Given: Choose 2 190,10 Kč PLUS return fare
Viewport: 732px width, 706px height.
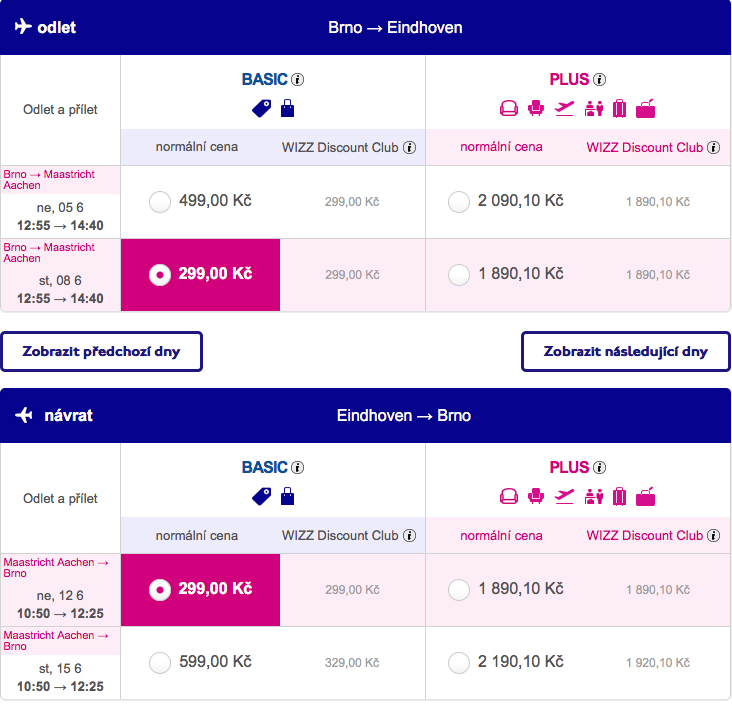Looking at the screenshot, I should (458, 663).
